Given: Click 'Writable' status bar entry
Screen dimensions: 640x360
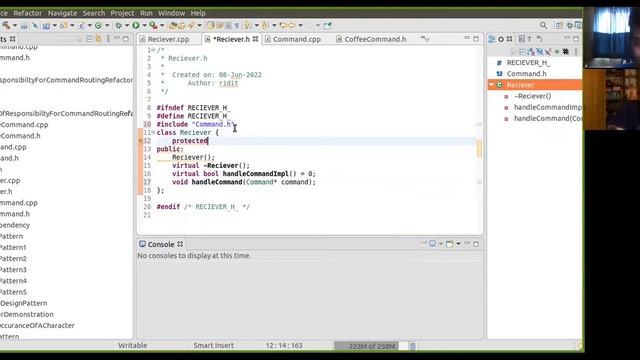Looking at the screenshot, I should pos(133,346).
